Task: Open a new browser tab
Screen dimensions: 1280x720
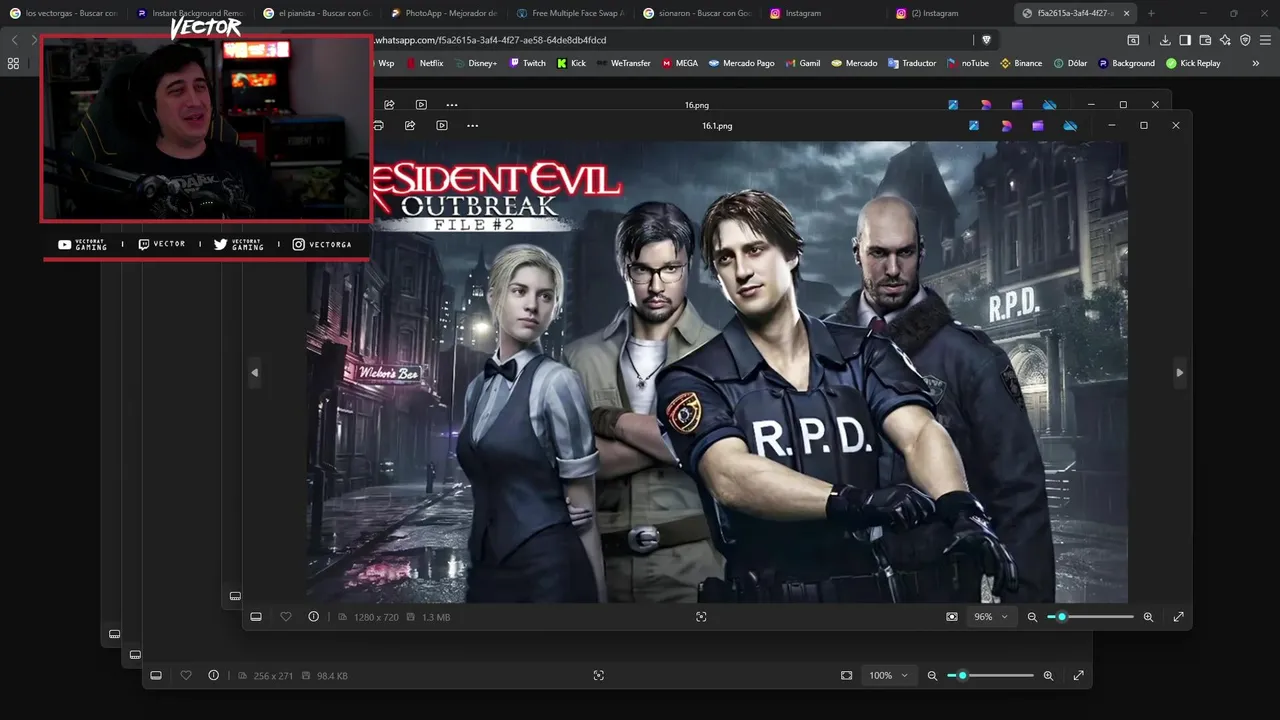Action: pos(1151,13)
